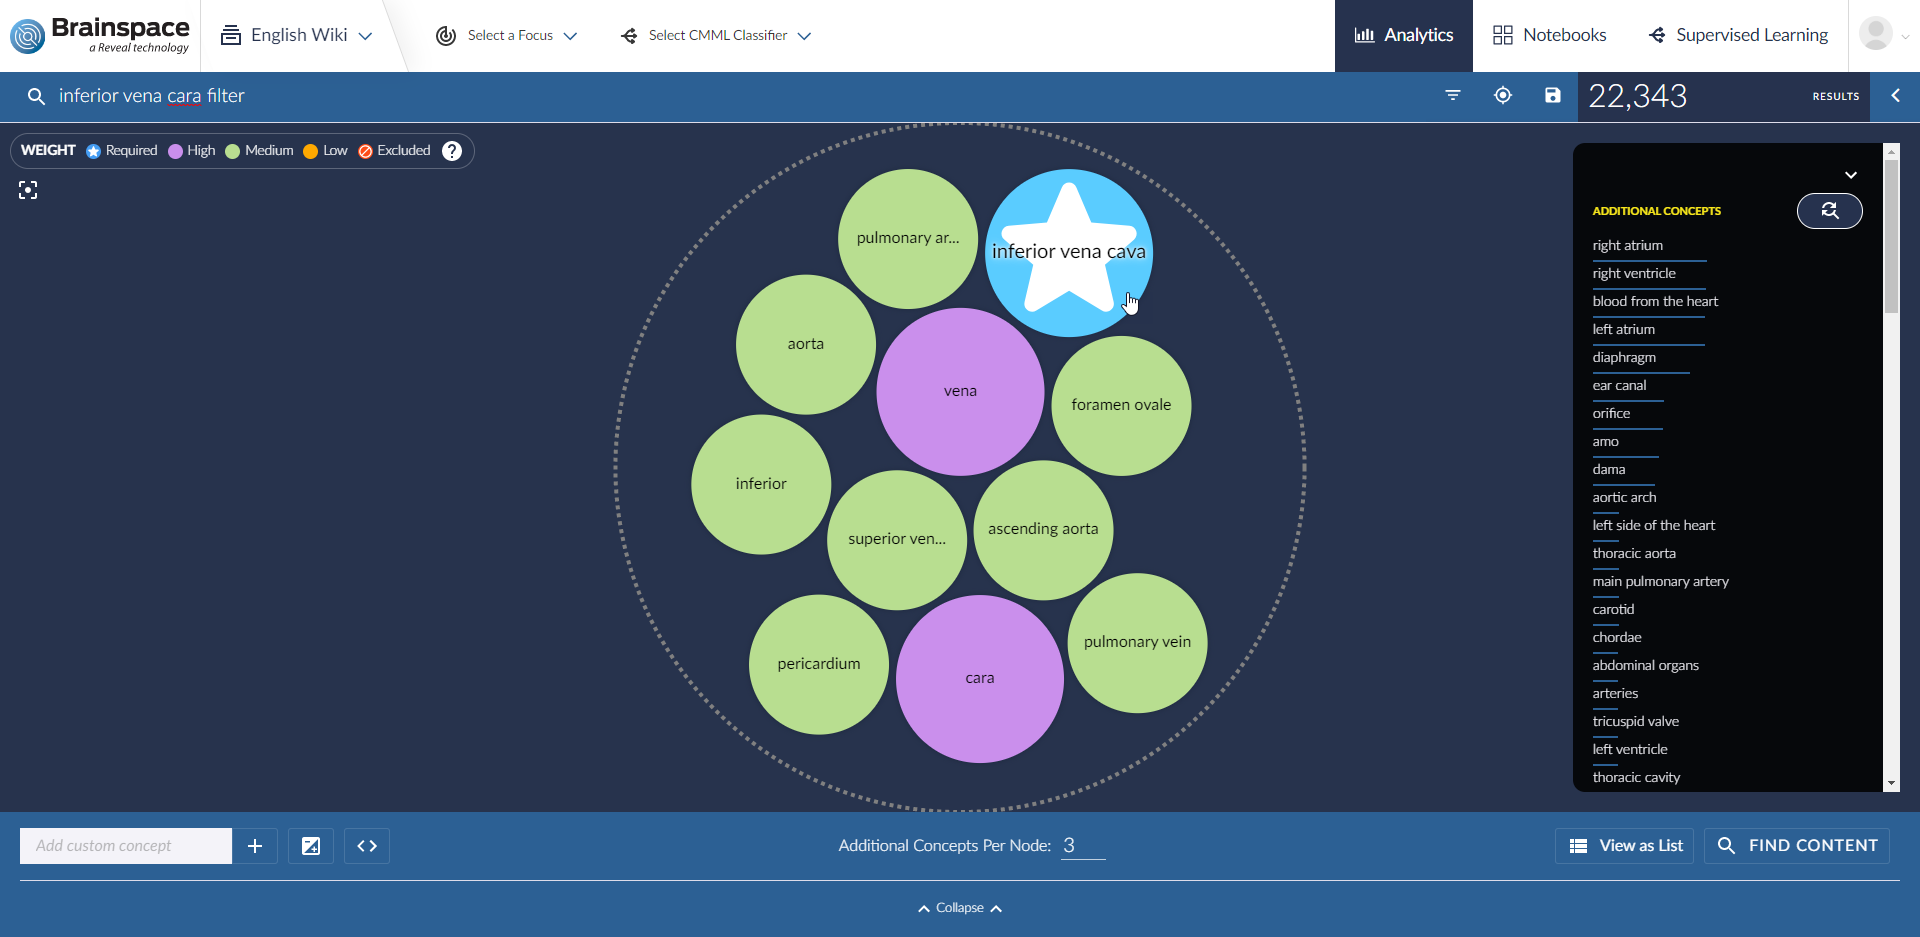Switch to the Analytics tab
This screenshot has width=1920, height=937.
[x=1404, y=35]
